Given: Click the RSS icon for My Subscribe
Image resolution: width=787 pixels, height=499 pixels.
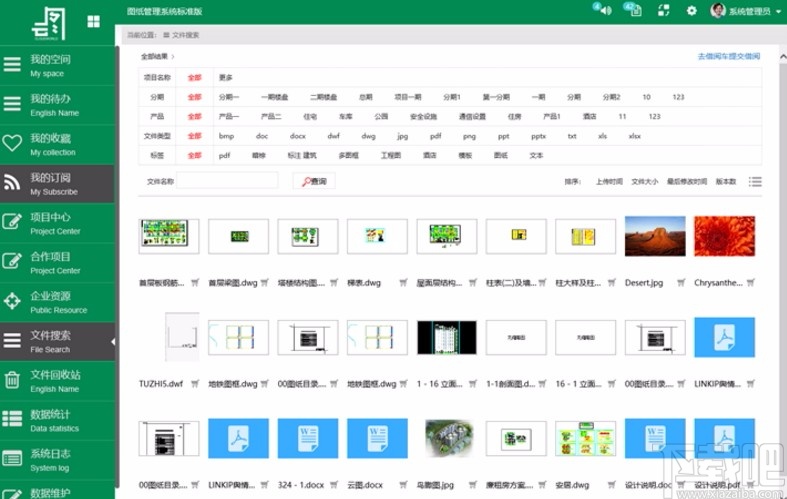Looking at the screenshot, I should [x=12, y=183].
